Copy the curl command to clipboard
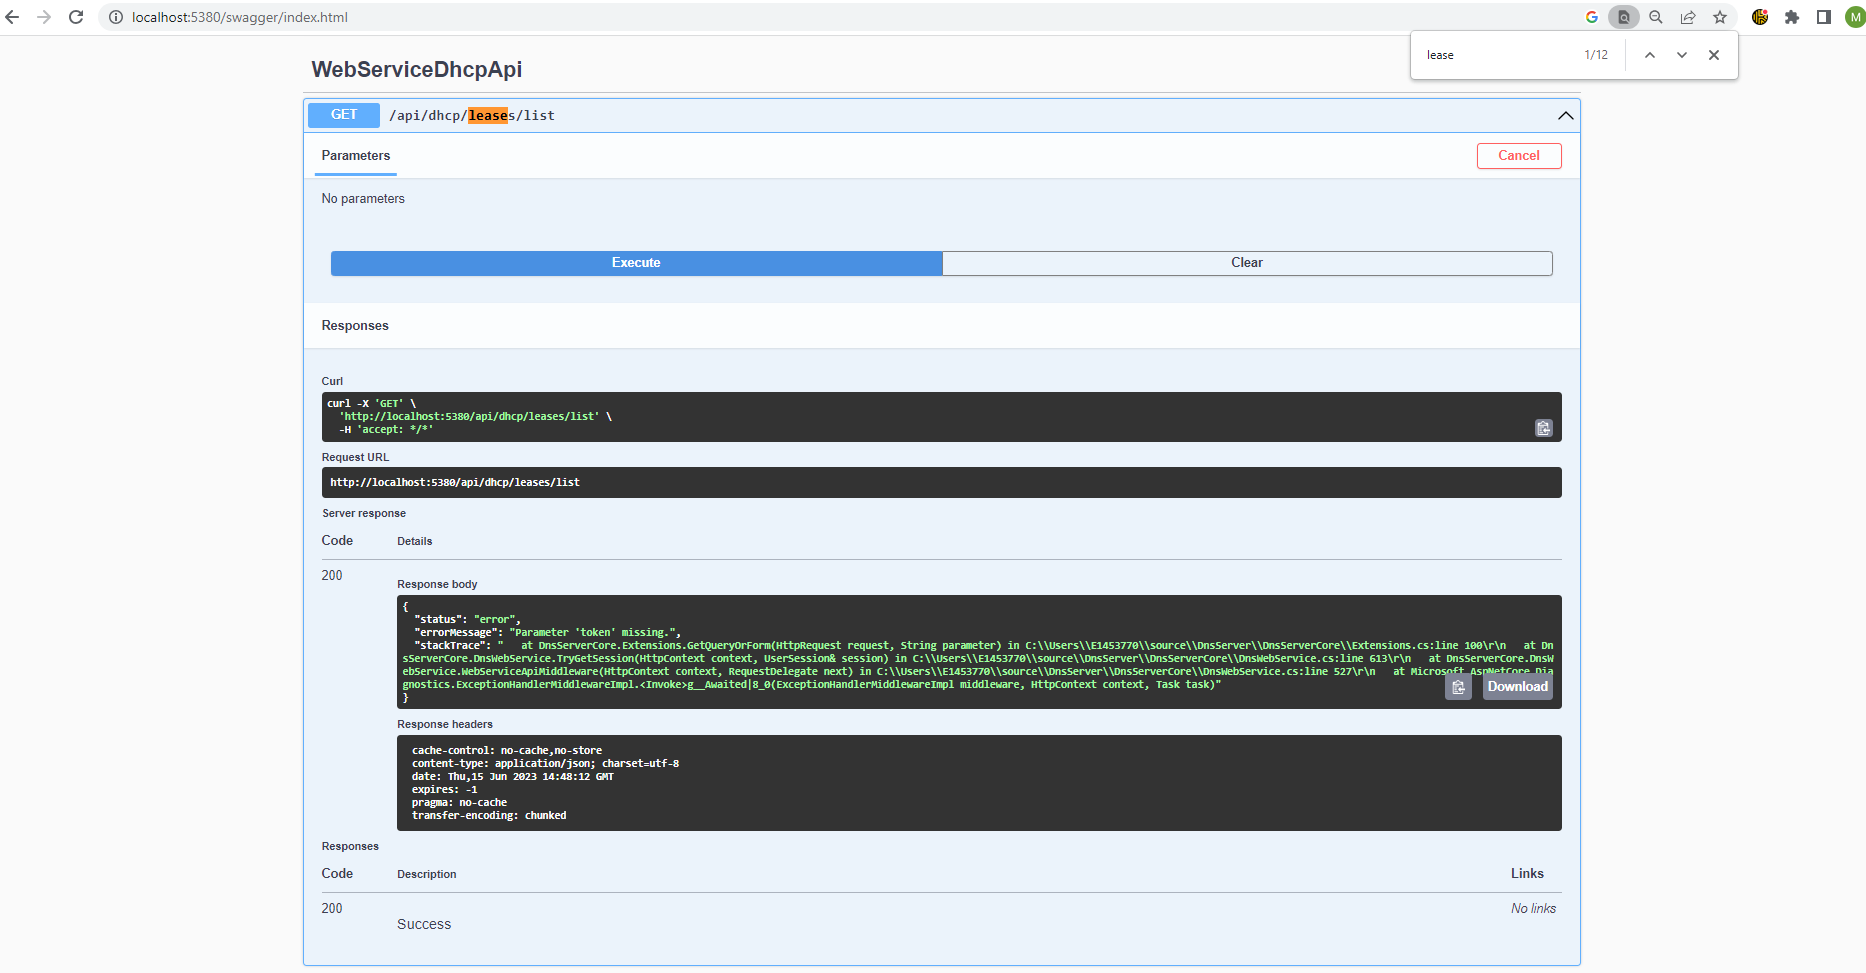The height and width of the screenshot is (973, 1866). click(1543, 428)
